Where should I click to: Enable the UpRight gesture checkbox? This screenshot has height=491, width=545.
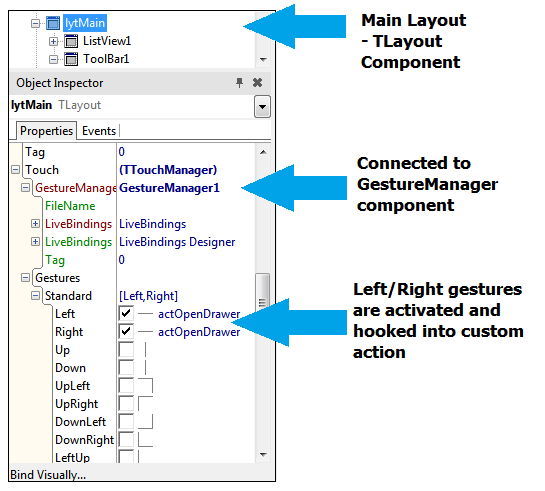(126, 404)
